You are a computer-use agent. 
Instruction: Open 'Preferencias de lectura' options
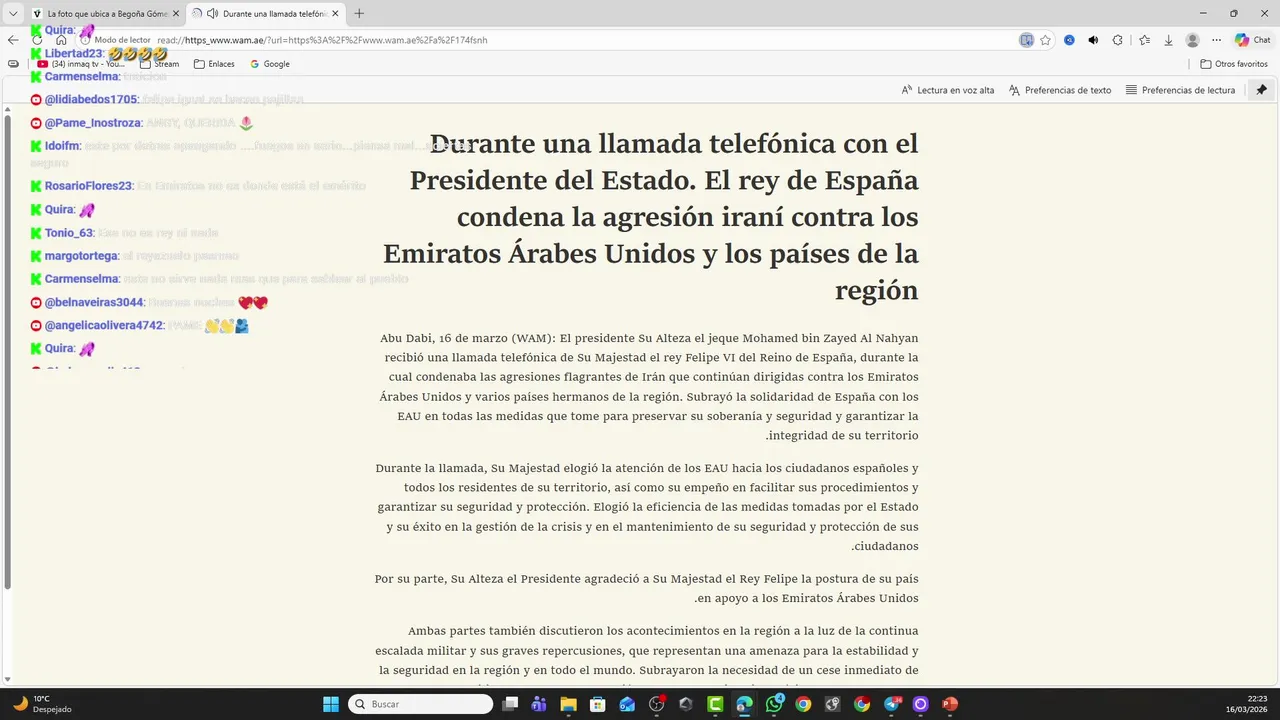pyautogui.click(x=1180, y=90)
